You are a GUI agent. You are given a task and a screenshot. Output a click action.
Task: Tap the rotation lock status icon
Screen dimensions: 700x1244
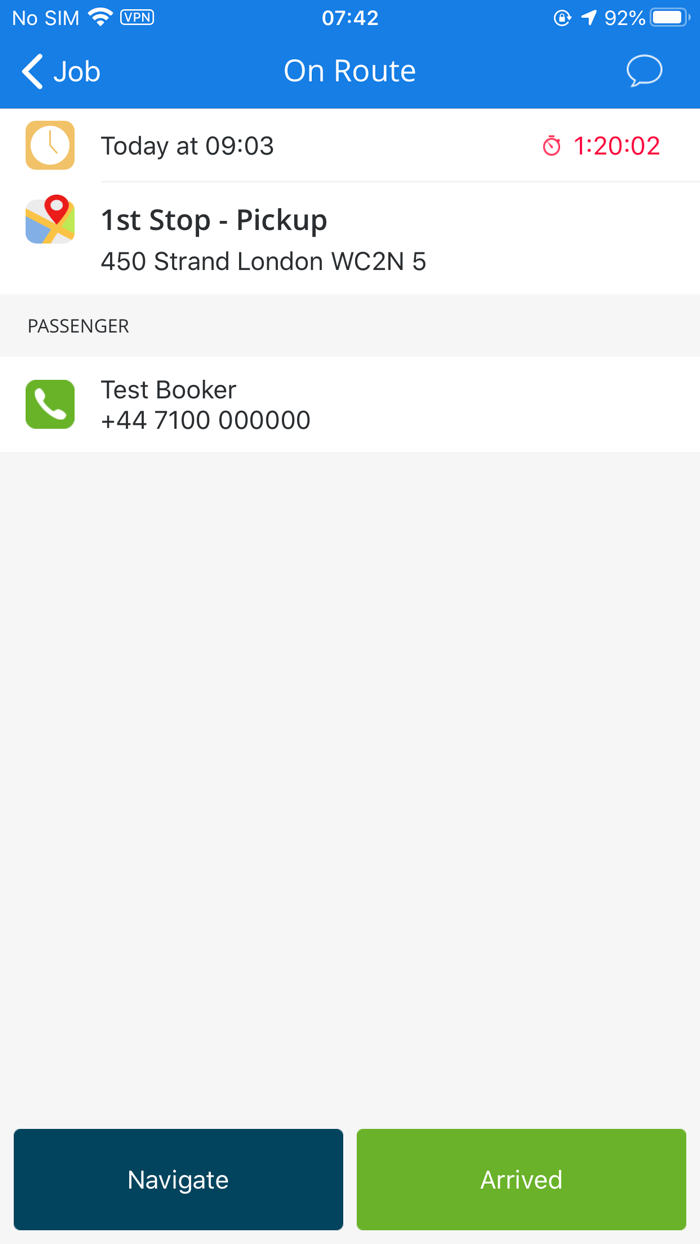point(562,17)
